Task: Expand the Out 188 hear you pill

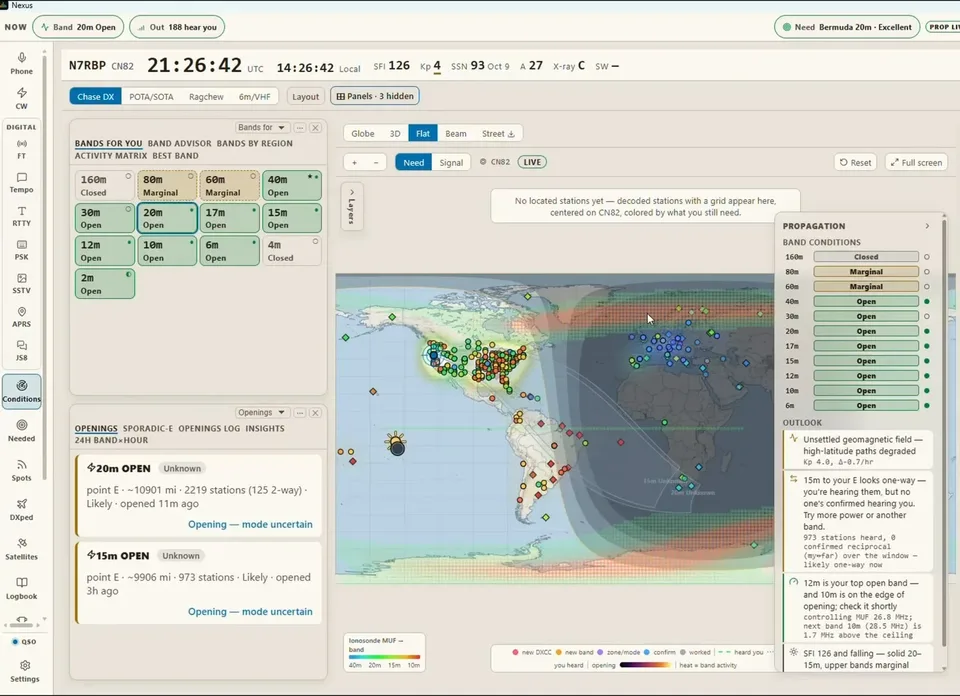Action: coord(177,27)
